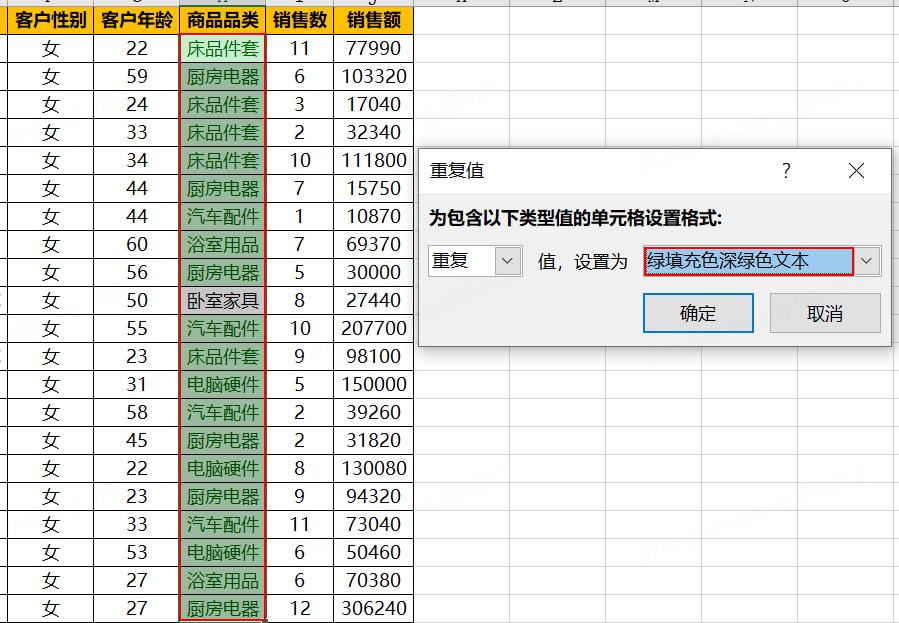Click the cell with value 111800
Image resolution: width=899 pixels, height=623 pixels.
[373, 160]
